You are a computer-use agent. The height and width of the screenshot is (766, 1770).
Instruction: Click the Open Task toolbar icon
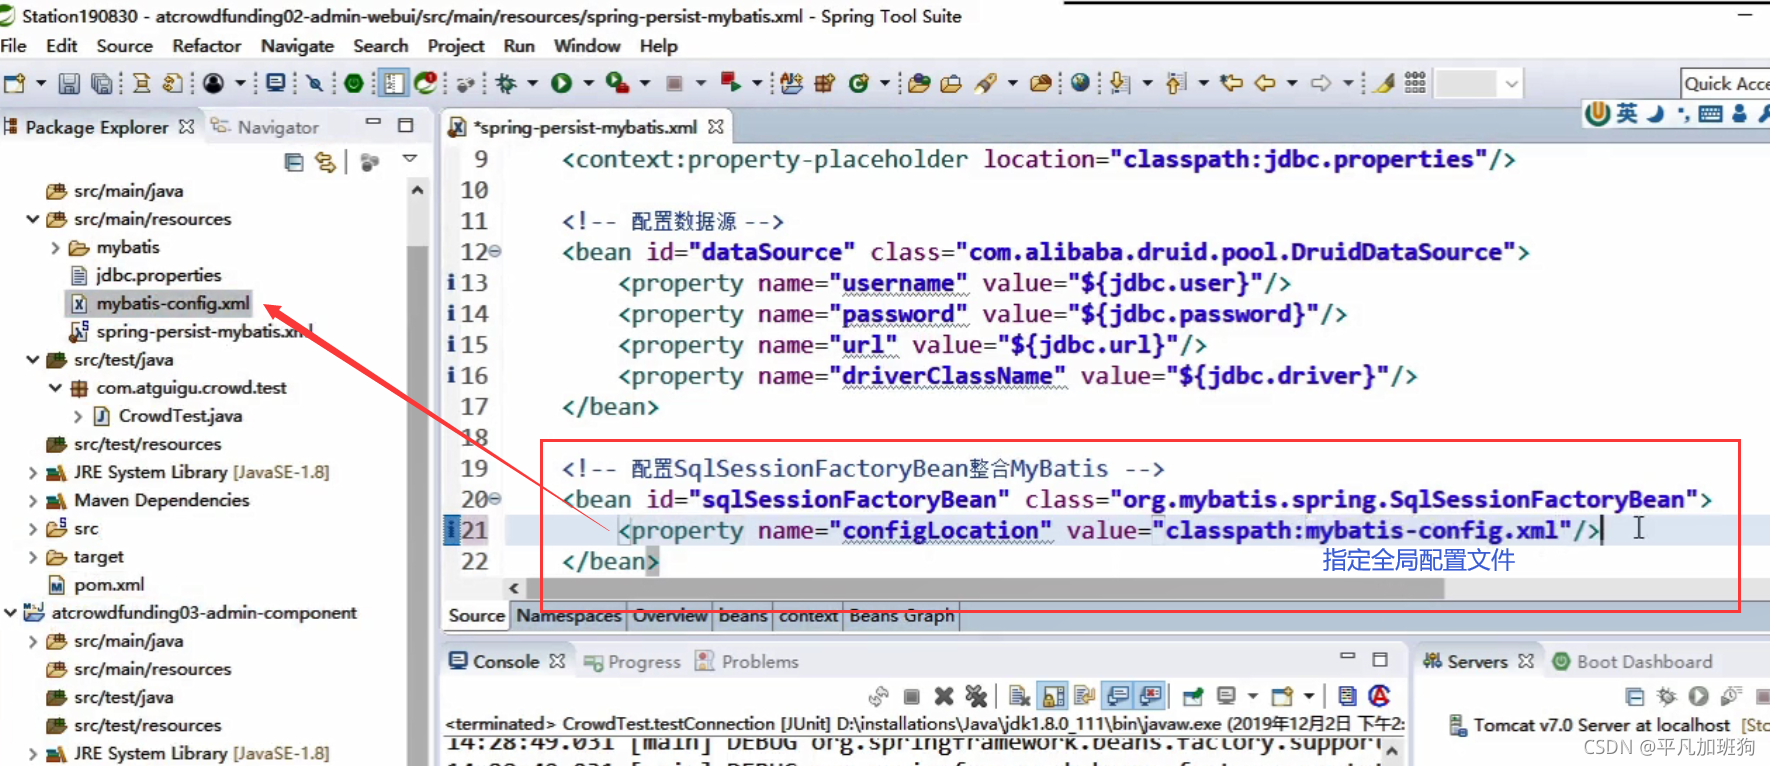[x=951, y=84]
